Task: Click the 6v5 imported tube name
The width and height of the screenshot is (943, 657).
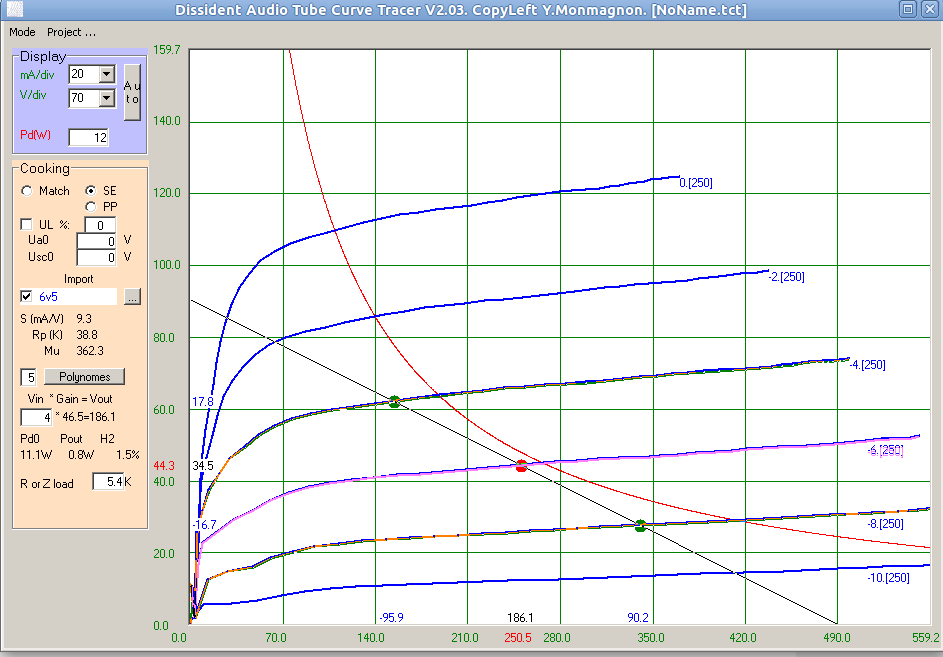Action: (x=48, y=297)
